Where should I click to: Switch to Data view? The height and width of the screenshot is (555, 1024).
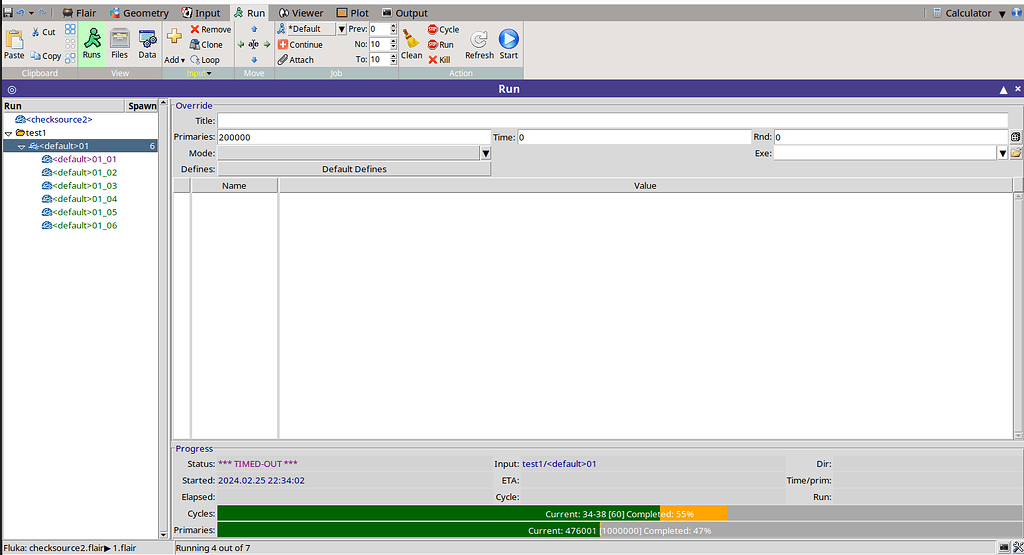point(148,43)
